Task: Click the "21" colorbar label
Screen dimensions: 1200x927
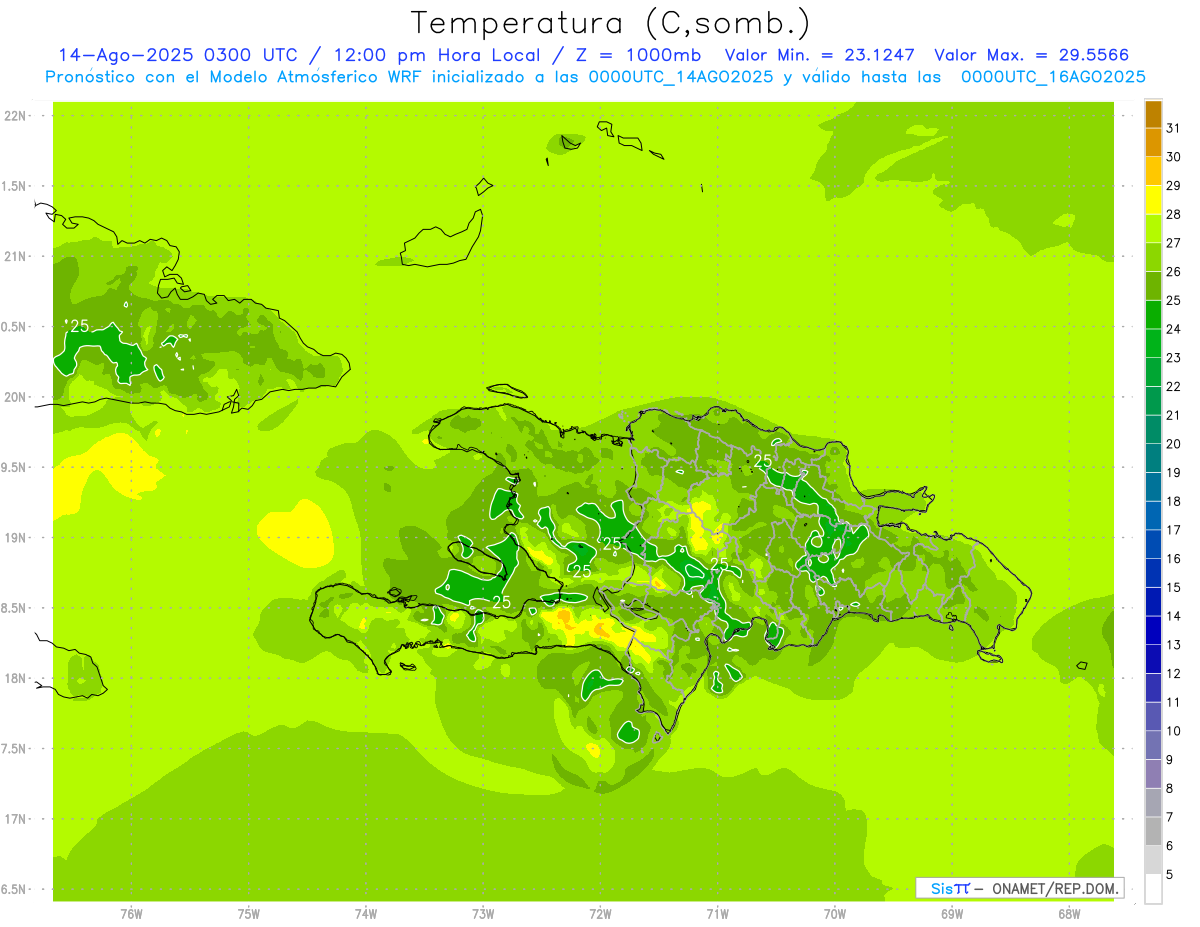Action: pos(1173,415)
